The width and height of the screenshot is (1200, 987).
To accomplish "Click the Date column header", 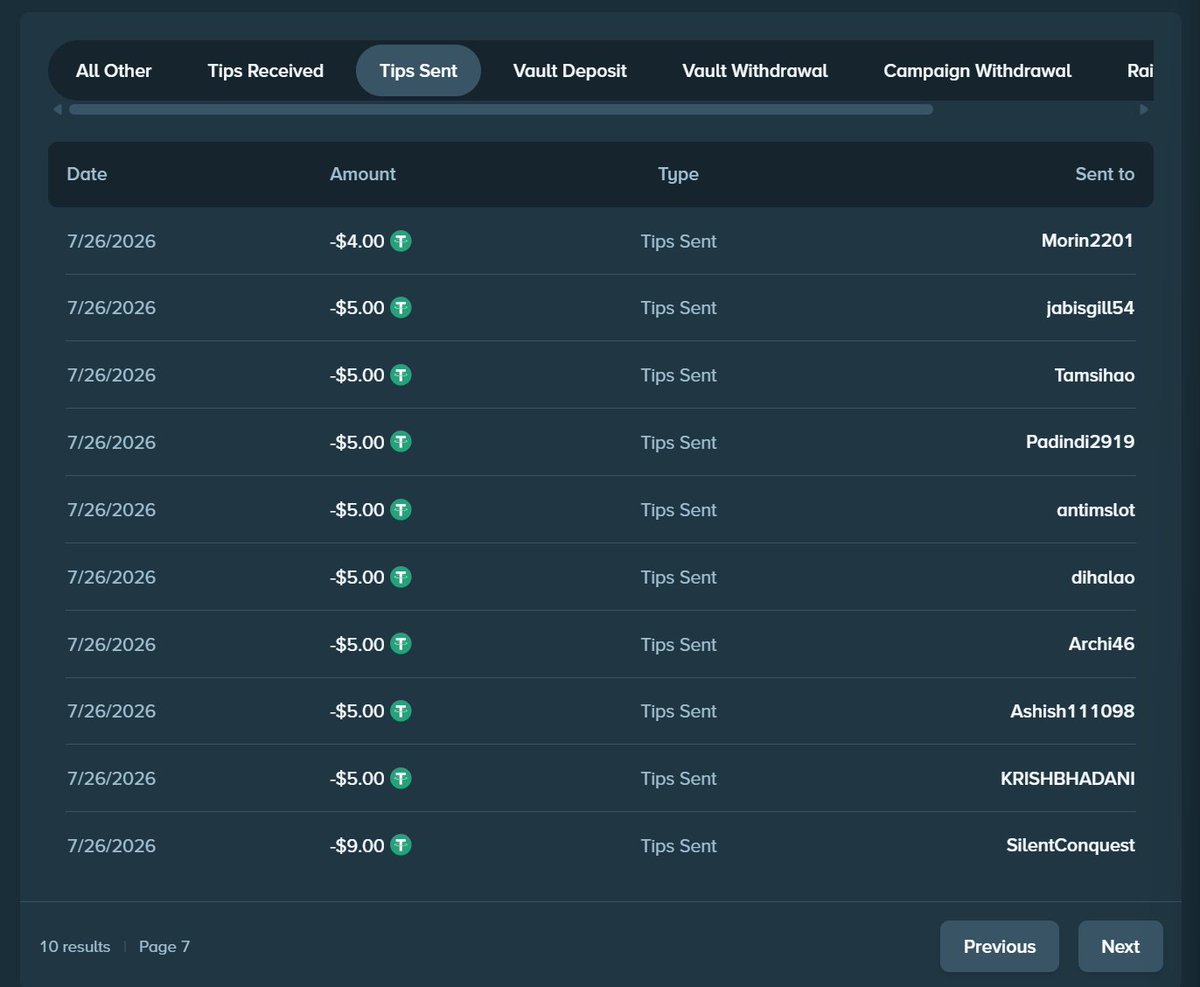I will pyautogui.click(x=87, y=174).
